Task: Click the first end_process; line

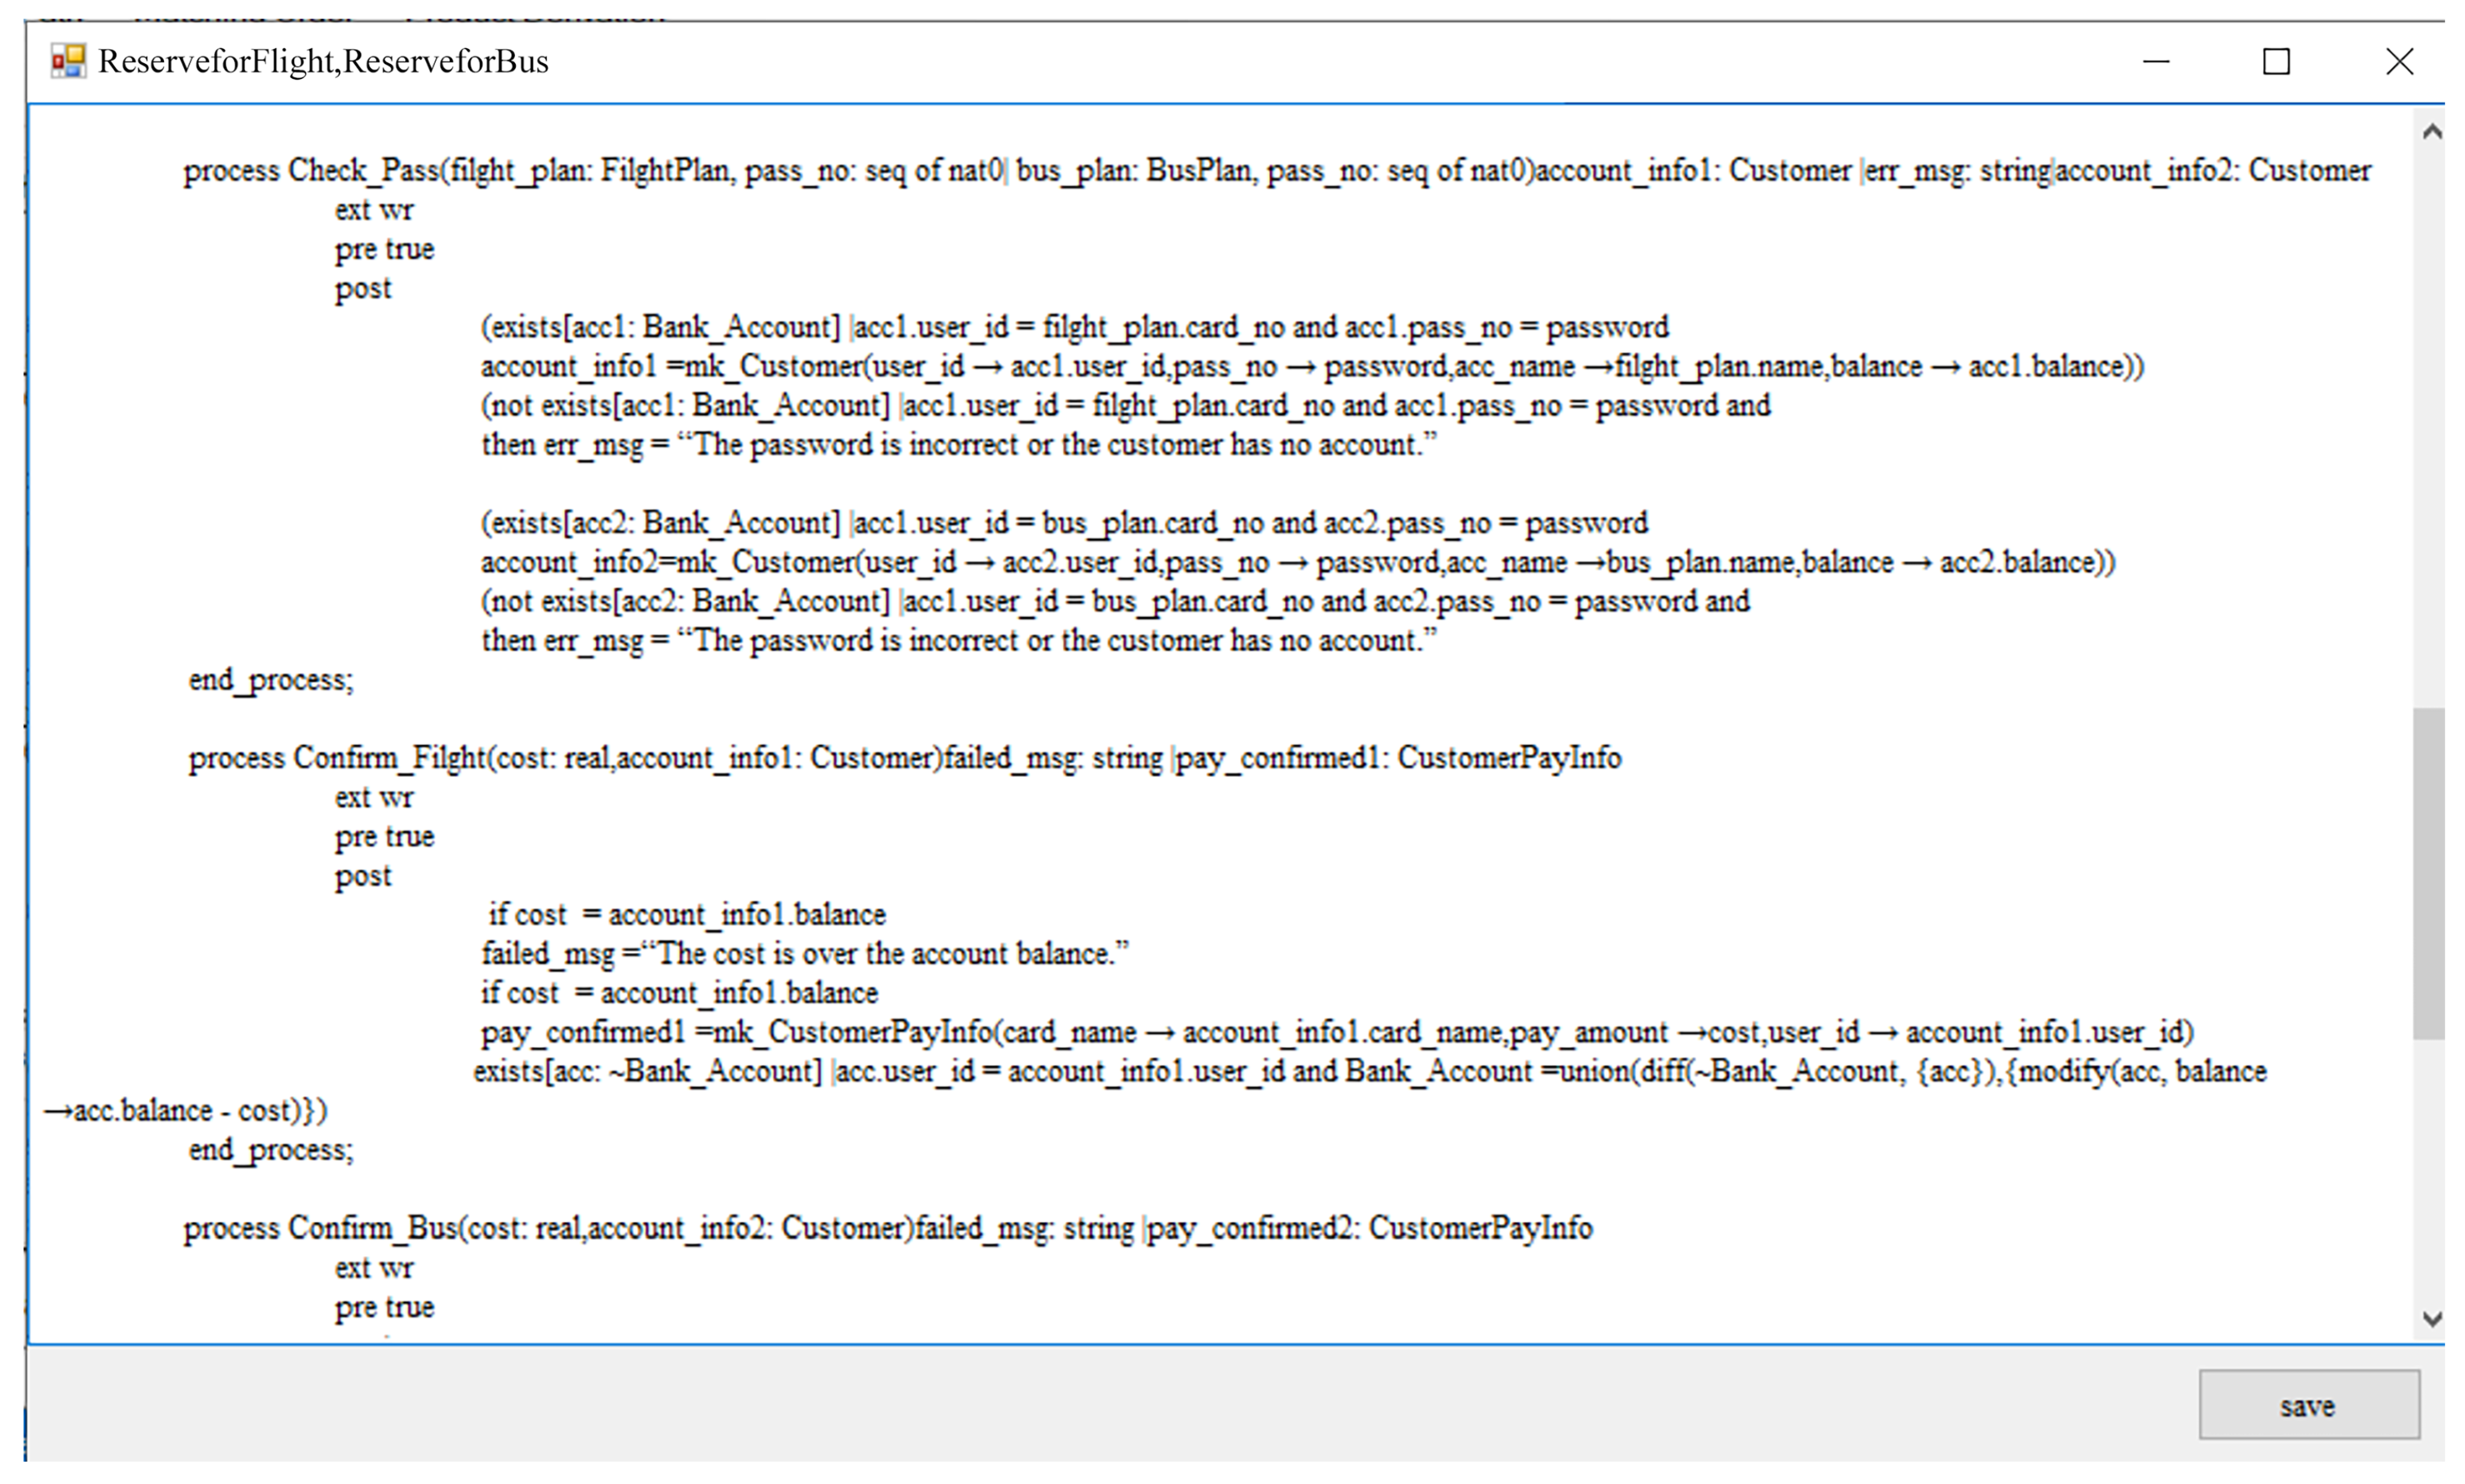Action: coord(271,680)
